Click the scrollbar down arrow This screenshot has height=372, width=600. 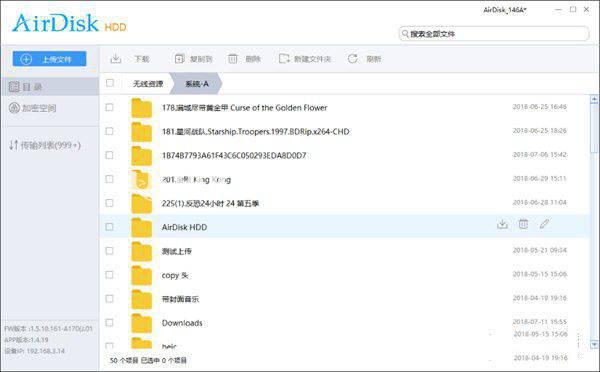point(594,344)
